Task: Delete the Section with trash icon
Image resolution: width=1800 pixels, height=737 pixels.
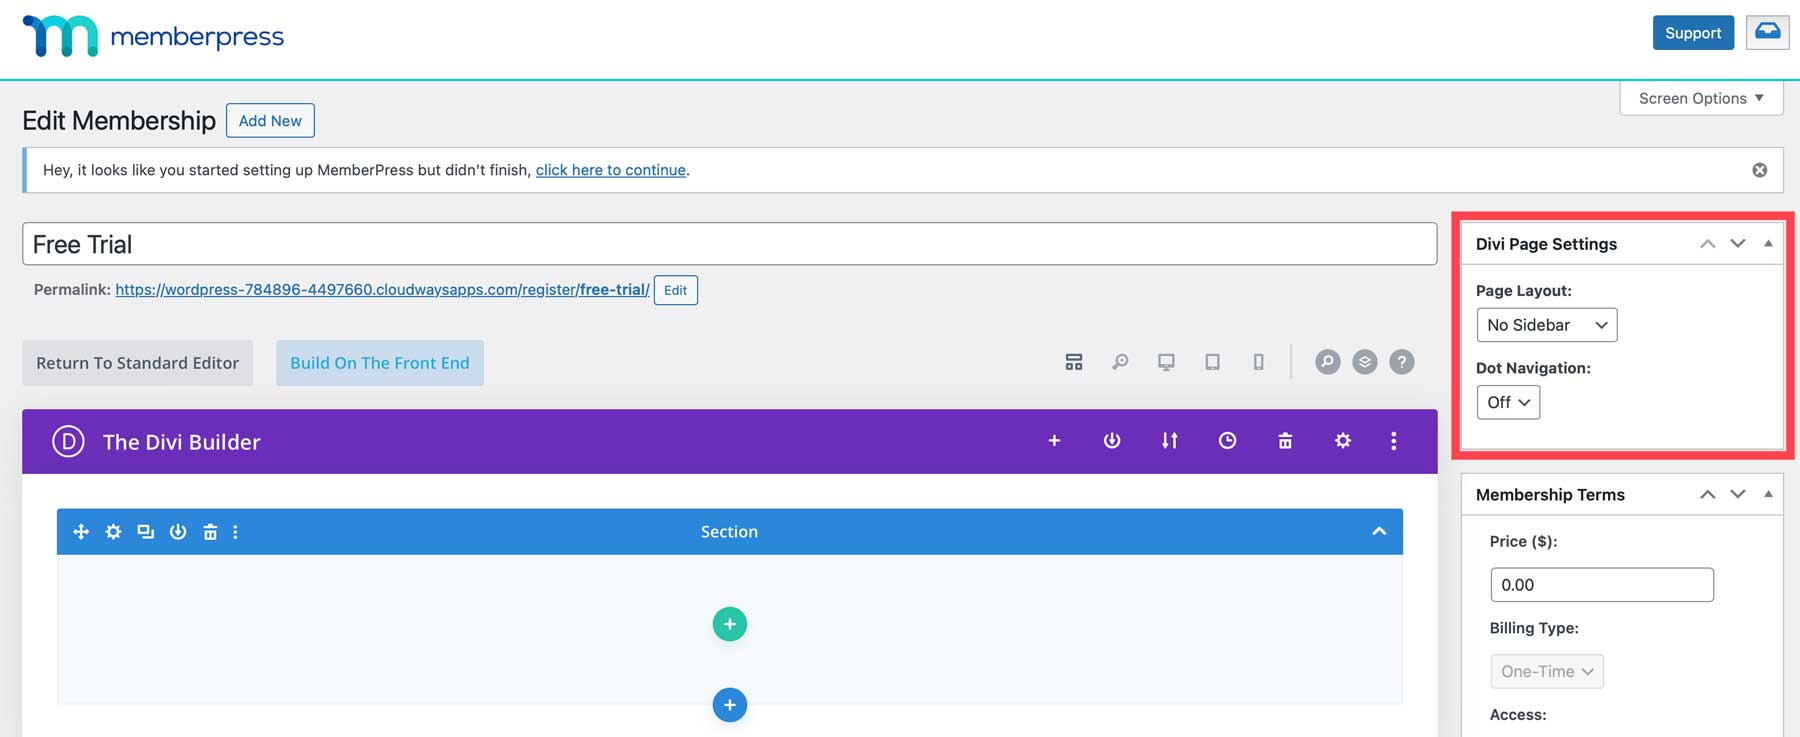Action: [210, 532]
